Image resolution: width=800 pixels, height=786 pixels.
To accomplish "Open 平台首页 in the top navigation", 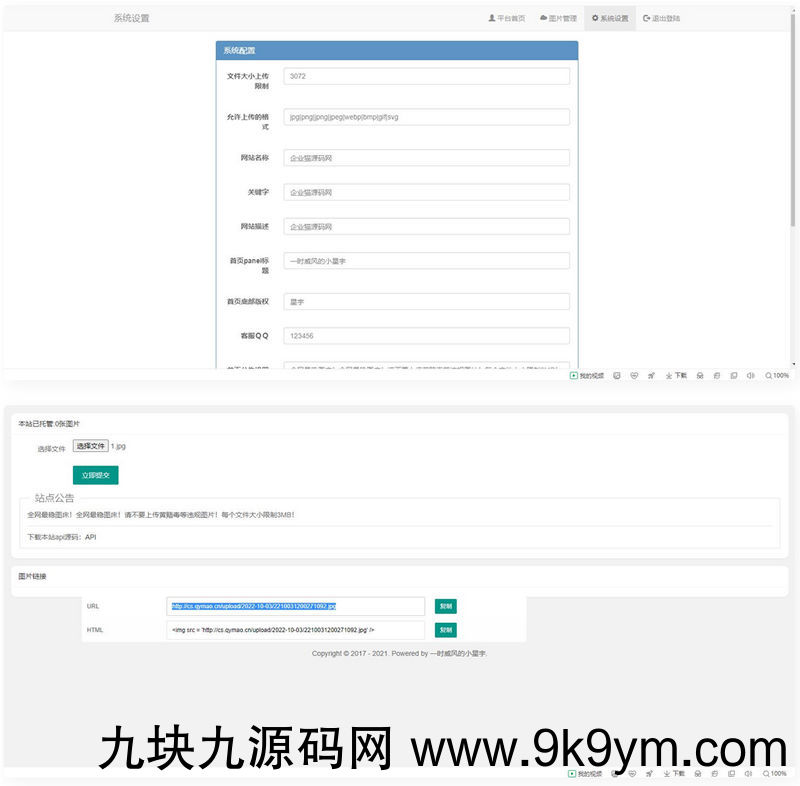I will pyautogui.click(x=507, y=18).
